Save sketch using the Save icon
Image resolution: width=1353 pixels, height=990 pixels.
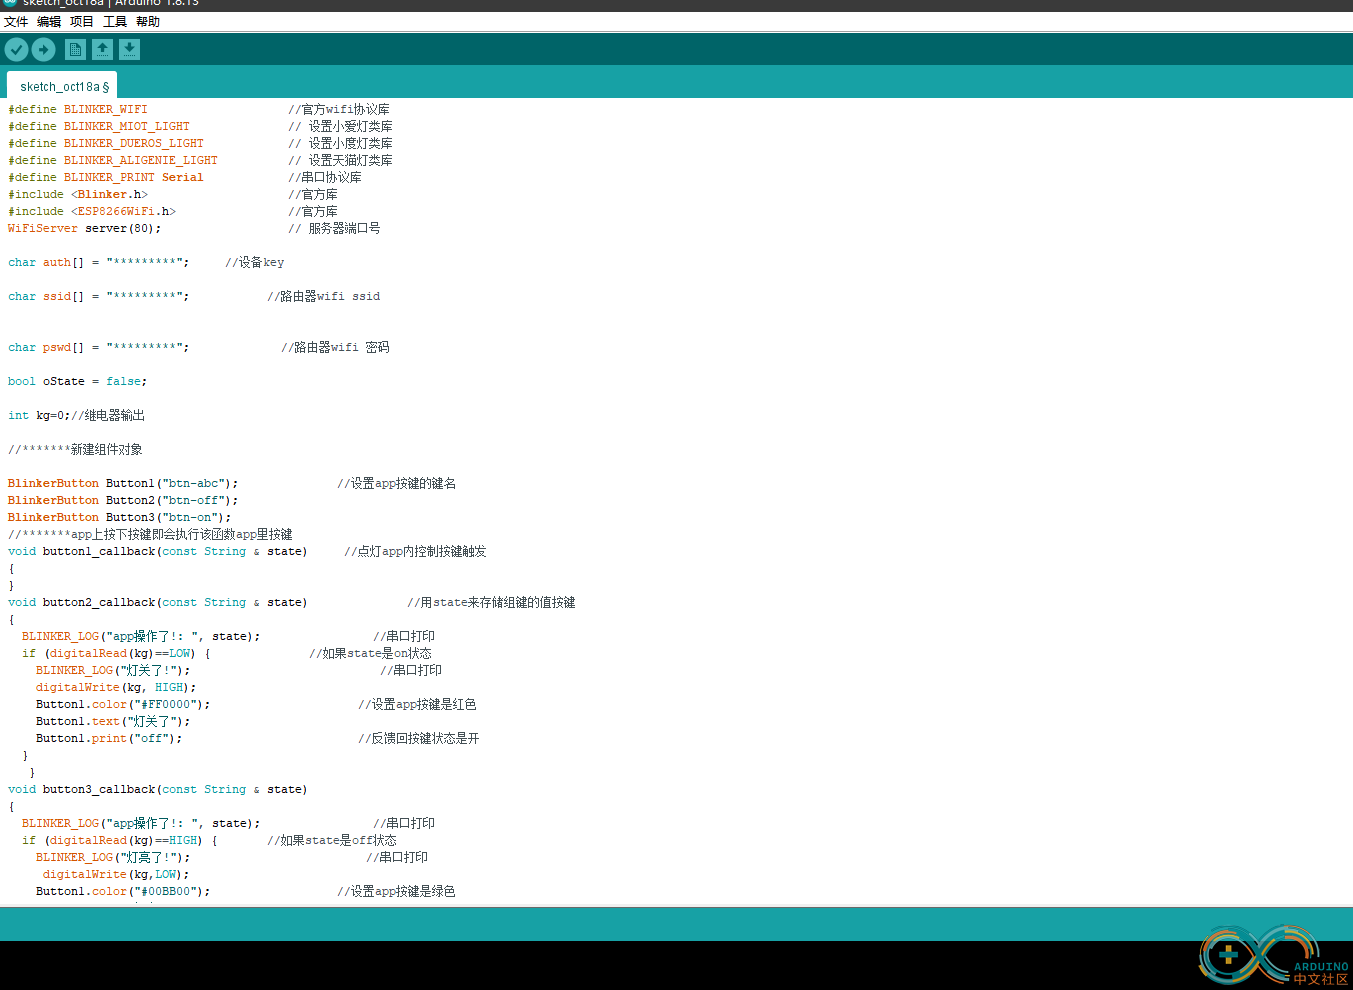(x=129, y=49)
